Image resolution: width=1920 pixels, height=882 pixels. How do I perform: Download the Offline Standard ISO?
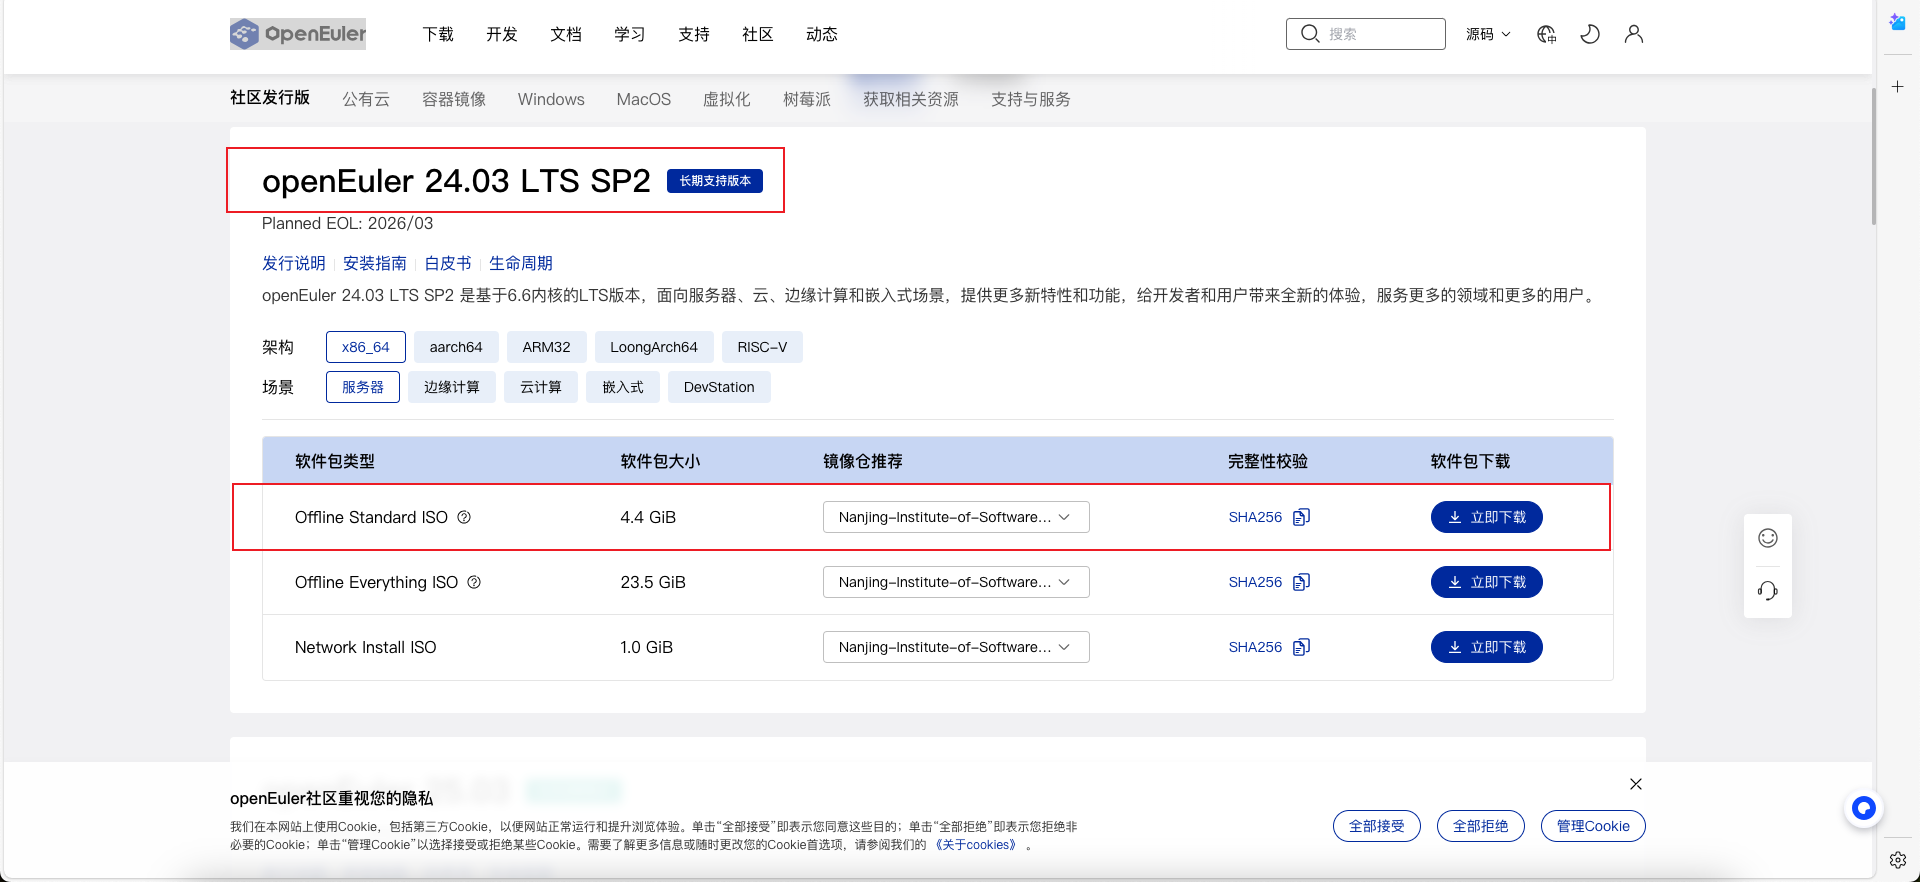click(x=1487, y=517)
